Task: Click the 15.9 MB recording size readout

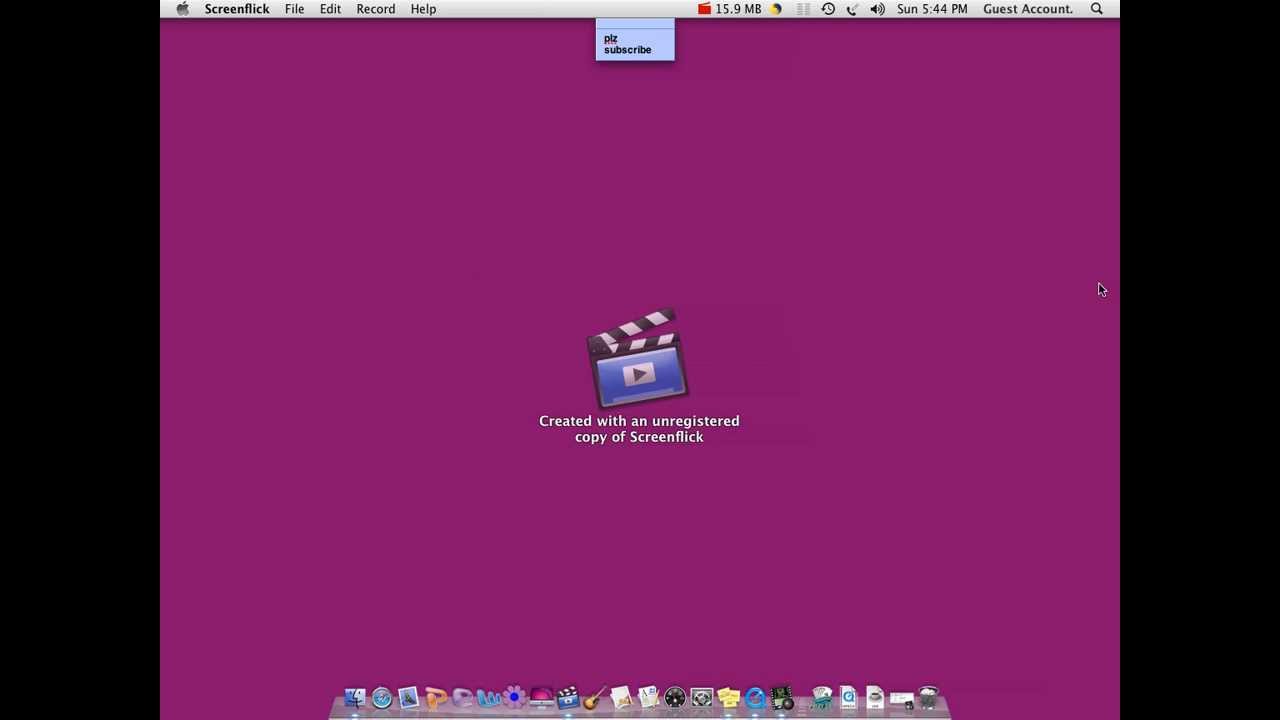Action: [x=739, y=9]
